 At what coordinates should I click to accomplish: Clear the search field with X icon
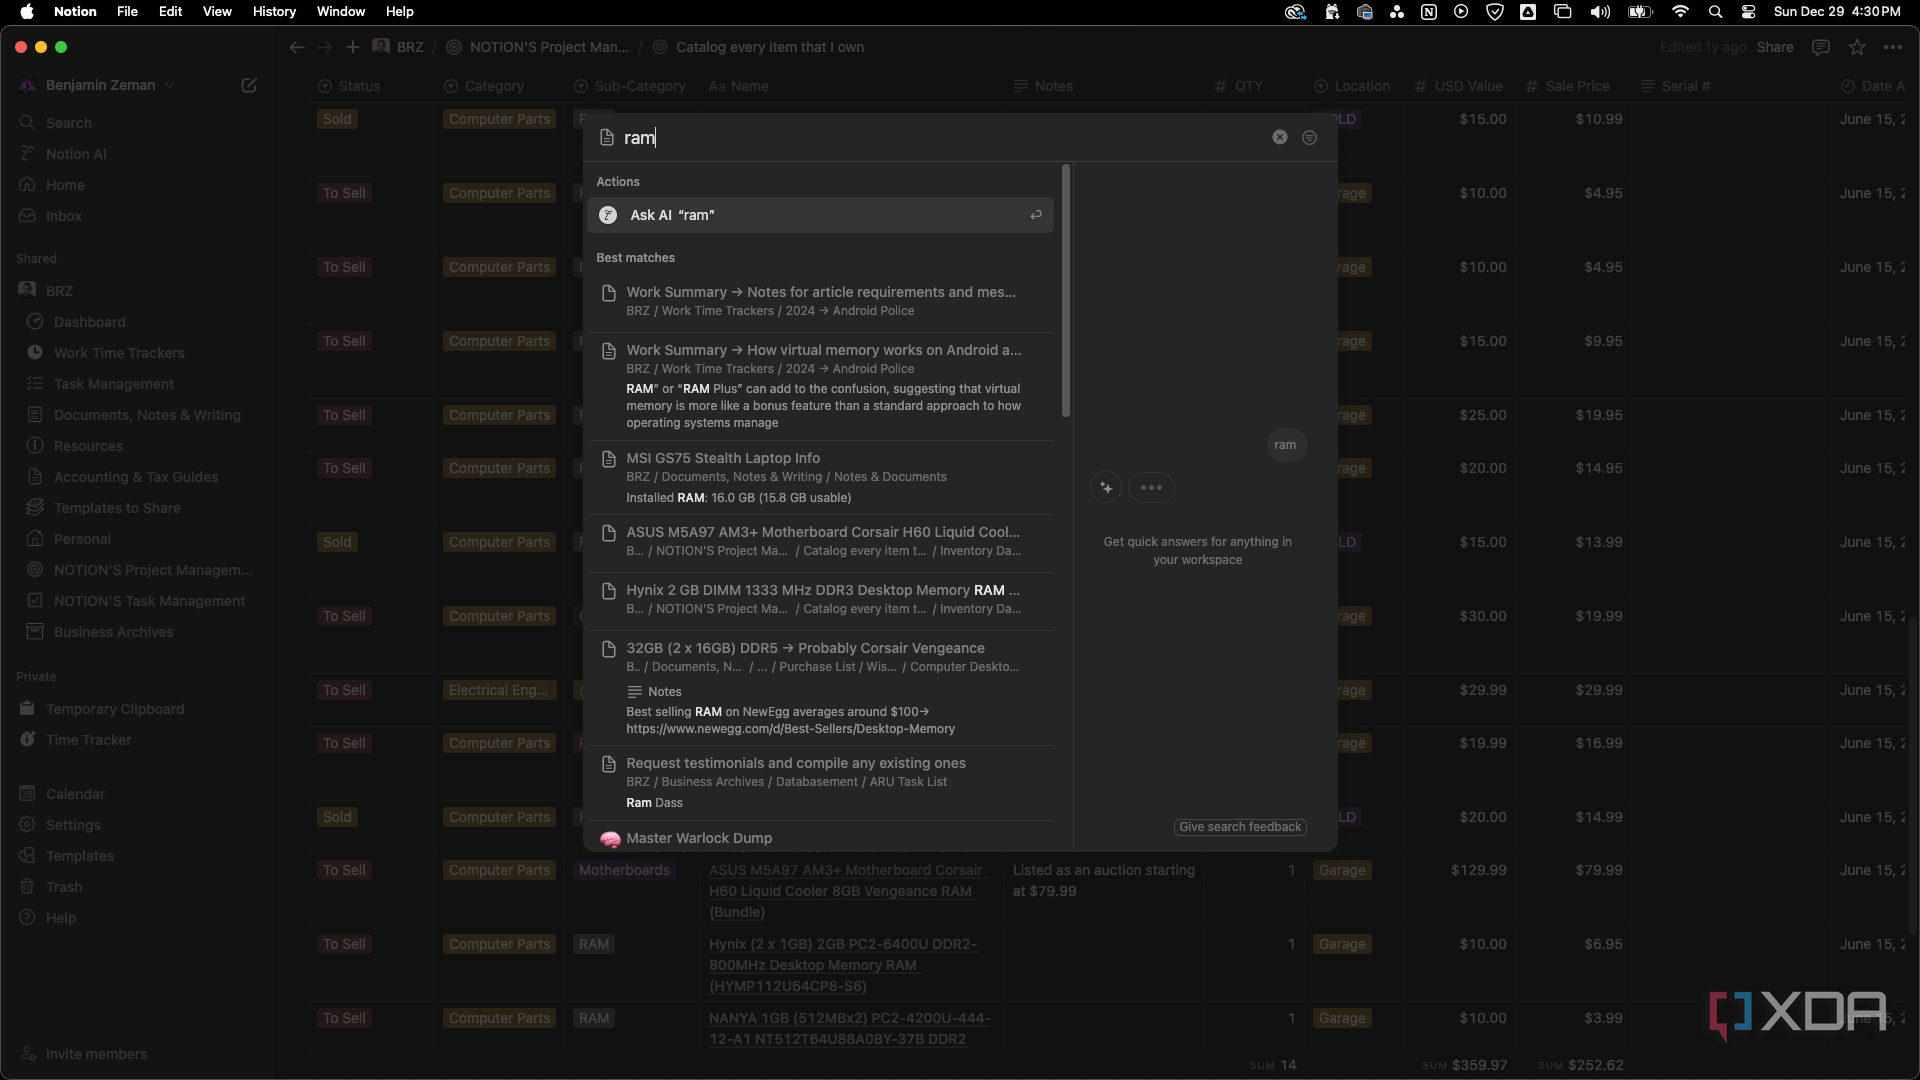click(1279, 137)
